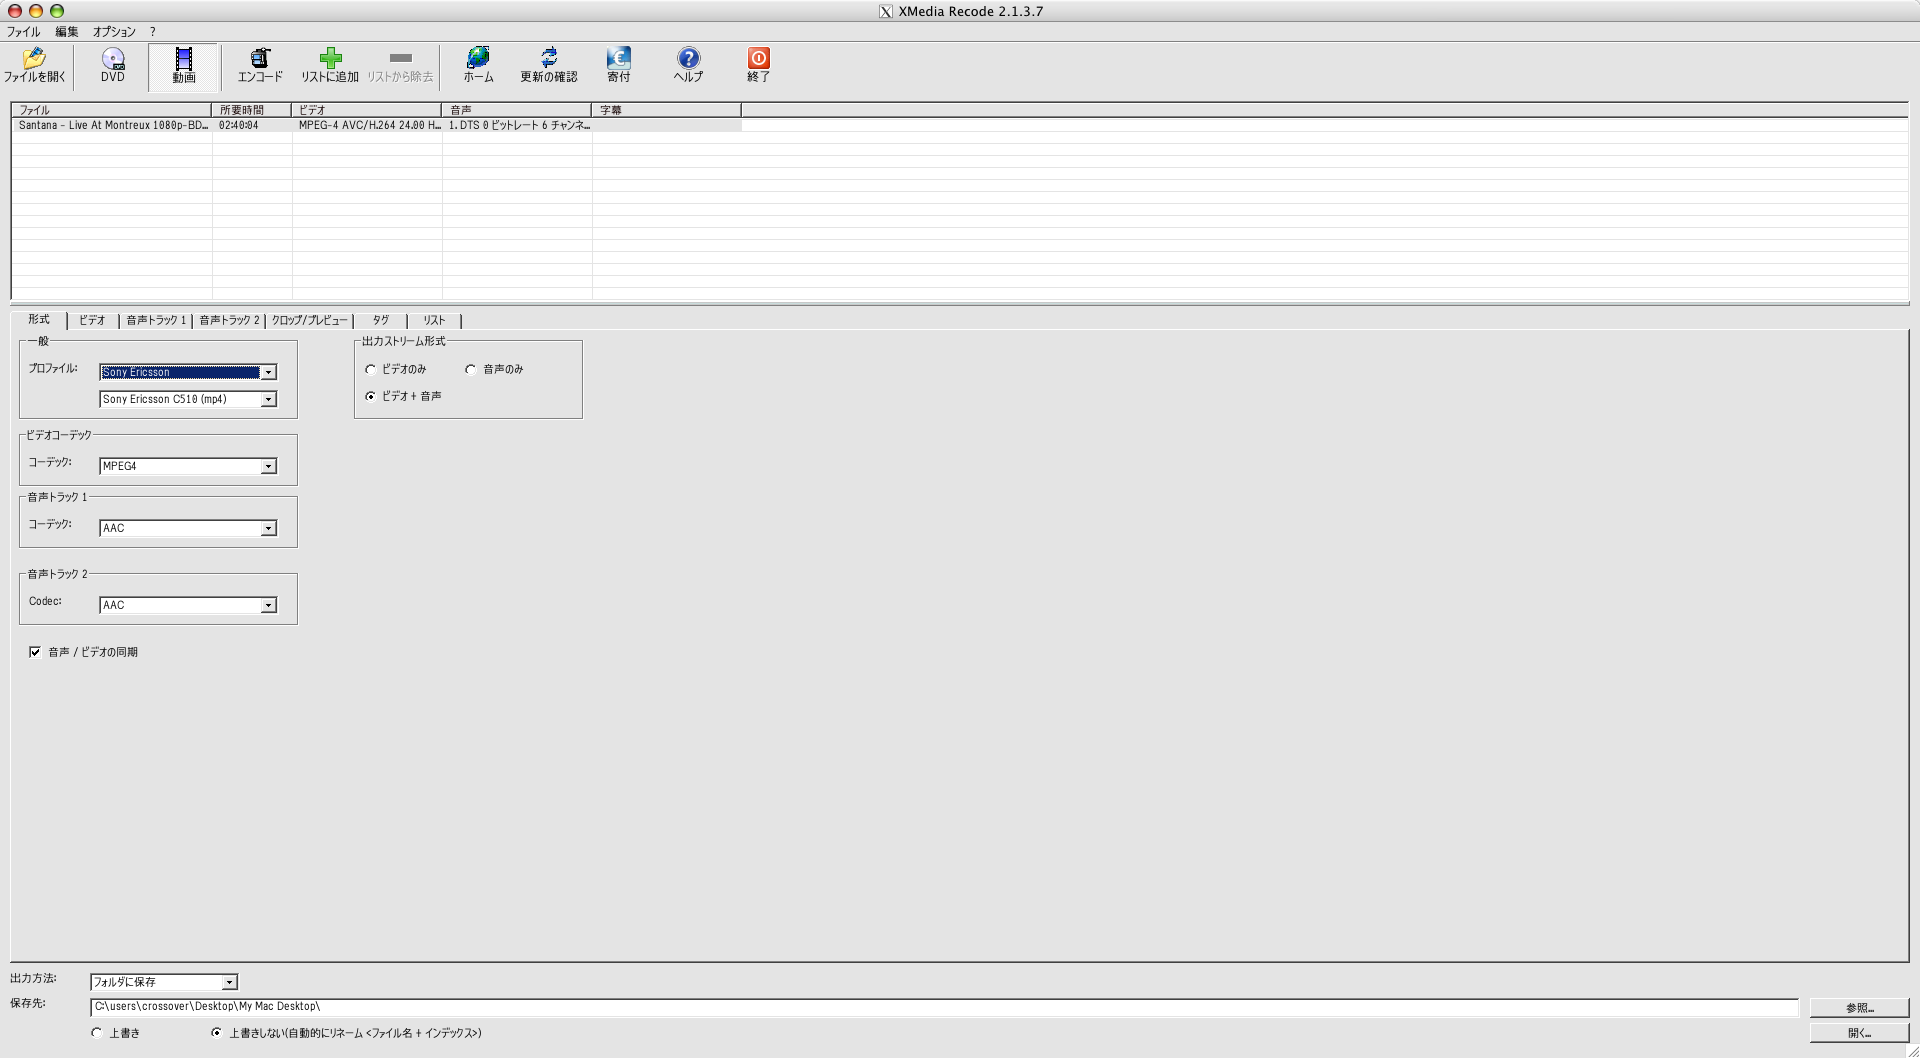Click the 字幕 column header
The height and width of the screenshot is (1058, 1920).
[667, 110]
